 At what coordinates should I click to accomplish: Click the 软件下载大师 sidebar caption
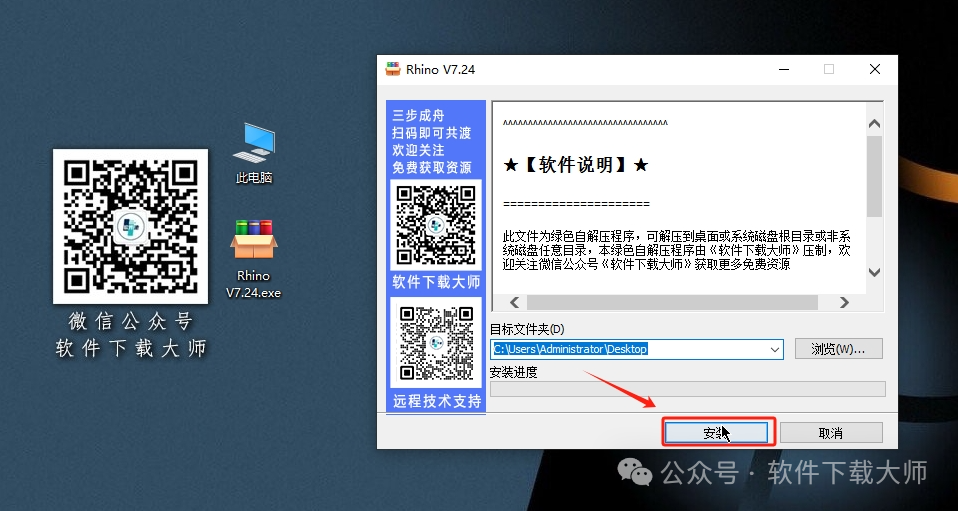pyautogui.click(x=436, y=282)
